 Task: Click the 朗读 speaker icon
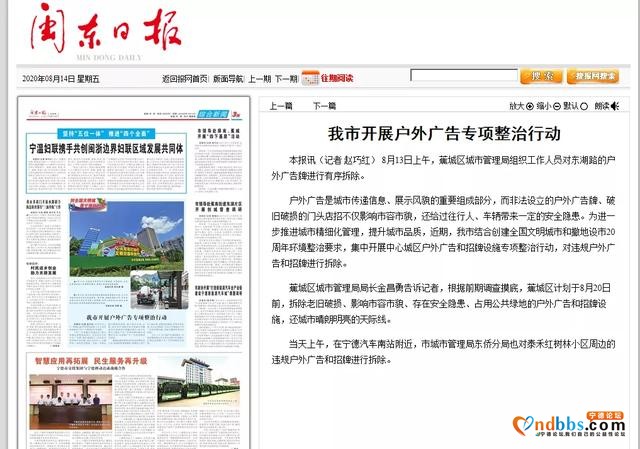(615, 106)
